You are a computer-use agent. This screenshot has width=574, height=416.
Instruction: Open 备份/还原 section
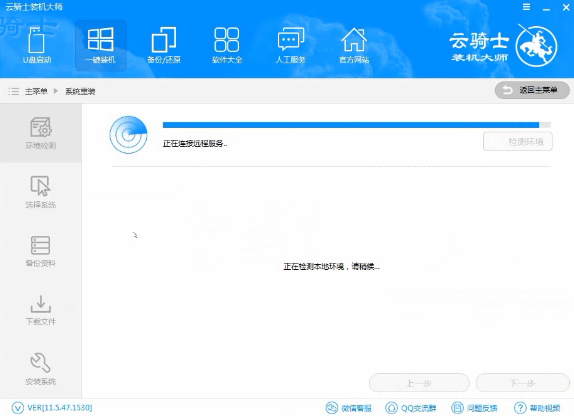[x=164, y=45]
